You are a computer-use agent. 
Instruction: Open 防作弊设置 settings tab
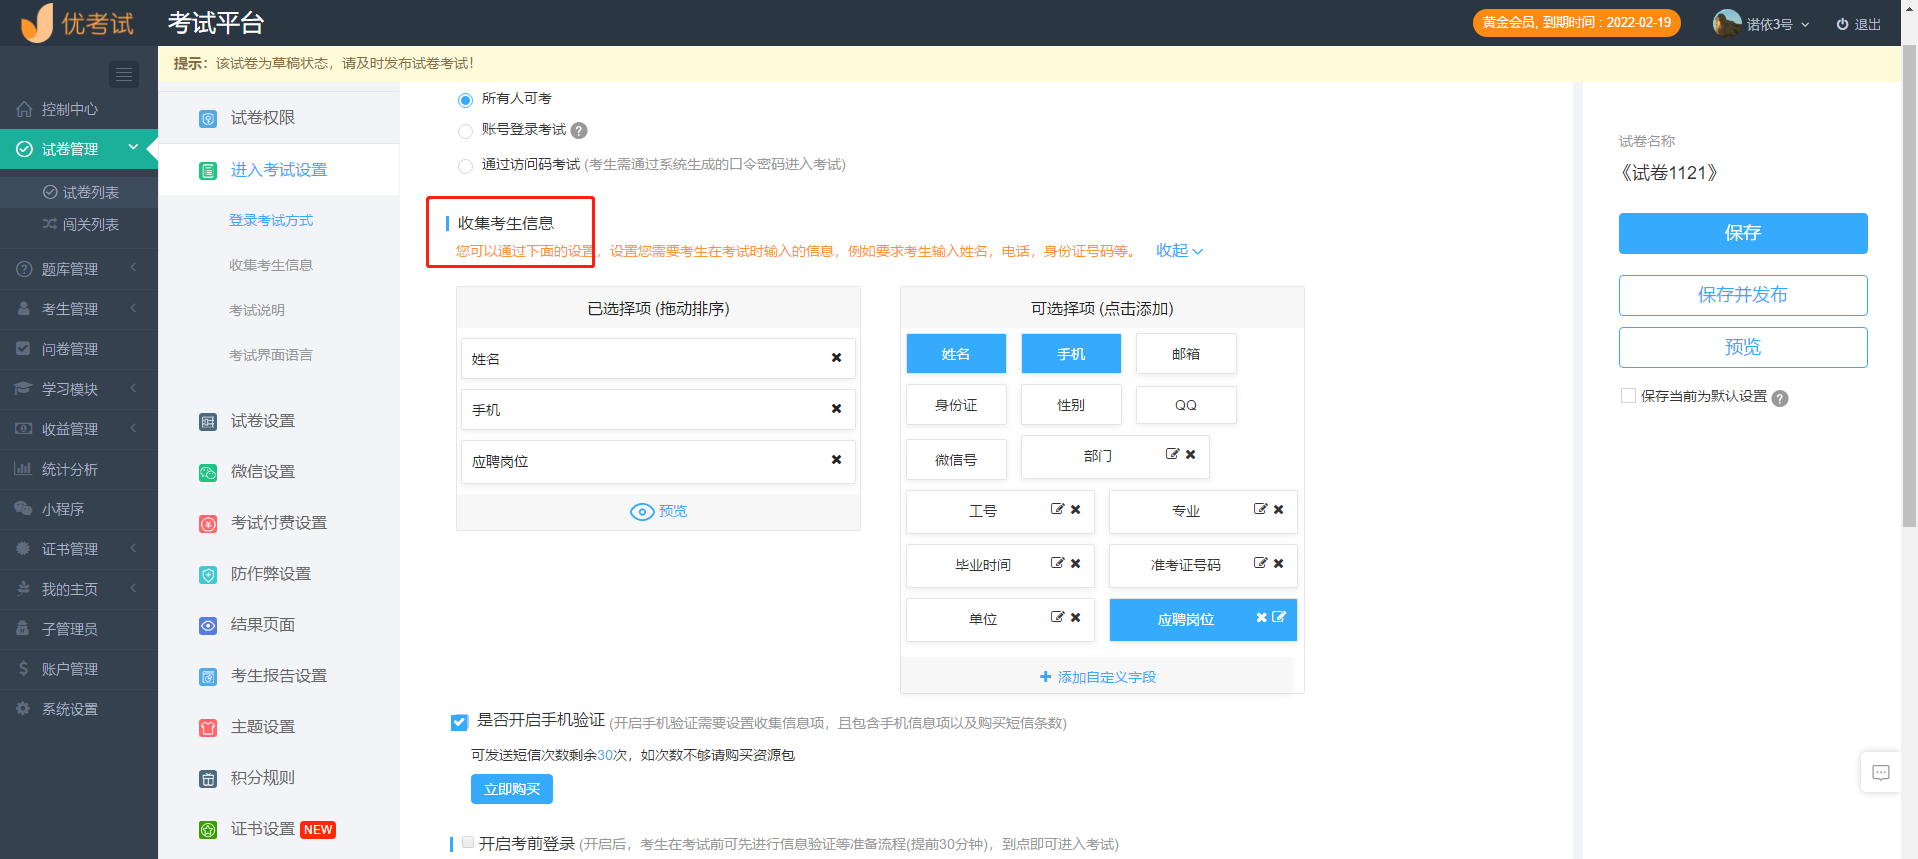(279, 574)
